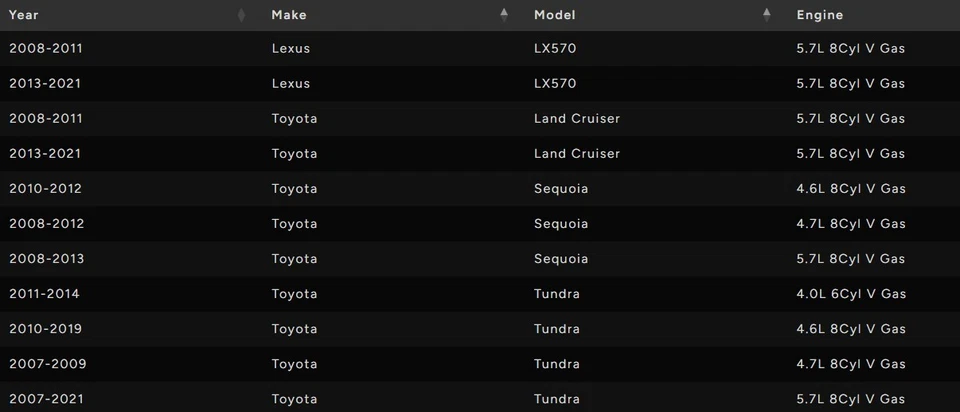960x412 pixels.
Task: Click the 2013-2021 Land Cruiser year cell
Action: pyautogui.click(x=46, y=153)
